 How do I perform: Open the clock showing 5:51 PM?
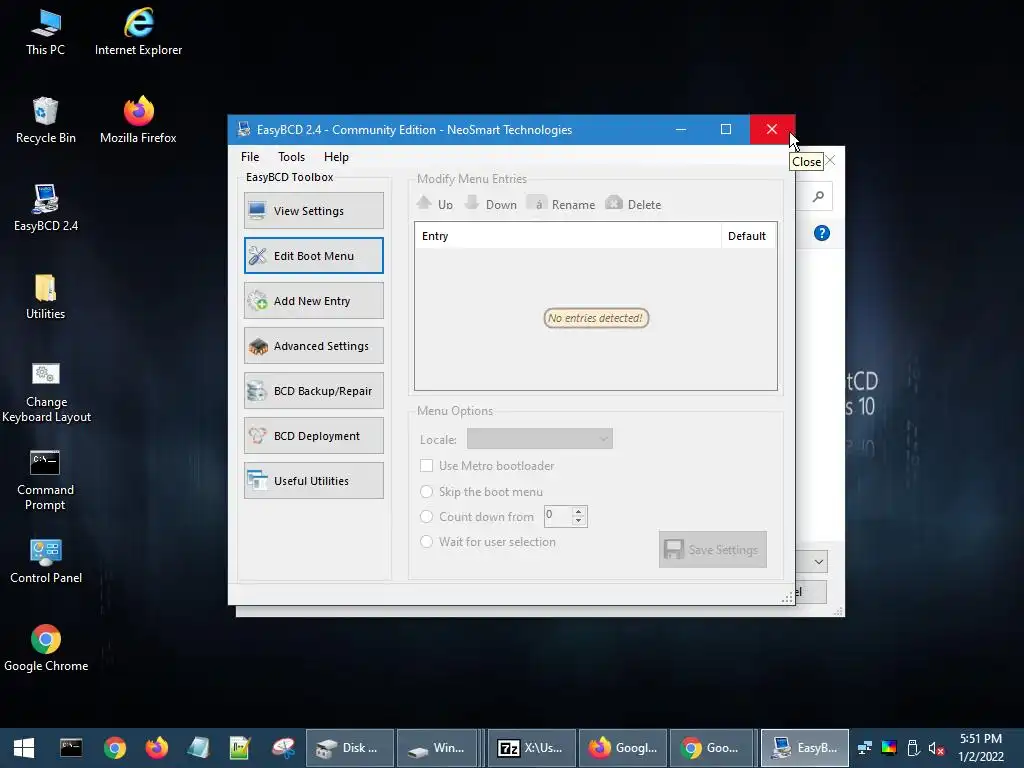[981, 748]
